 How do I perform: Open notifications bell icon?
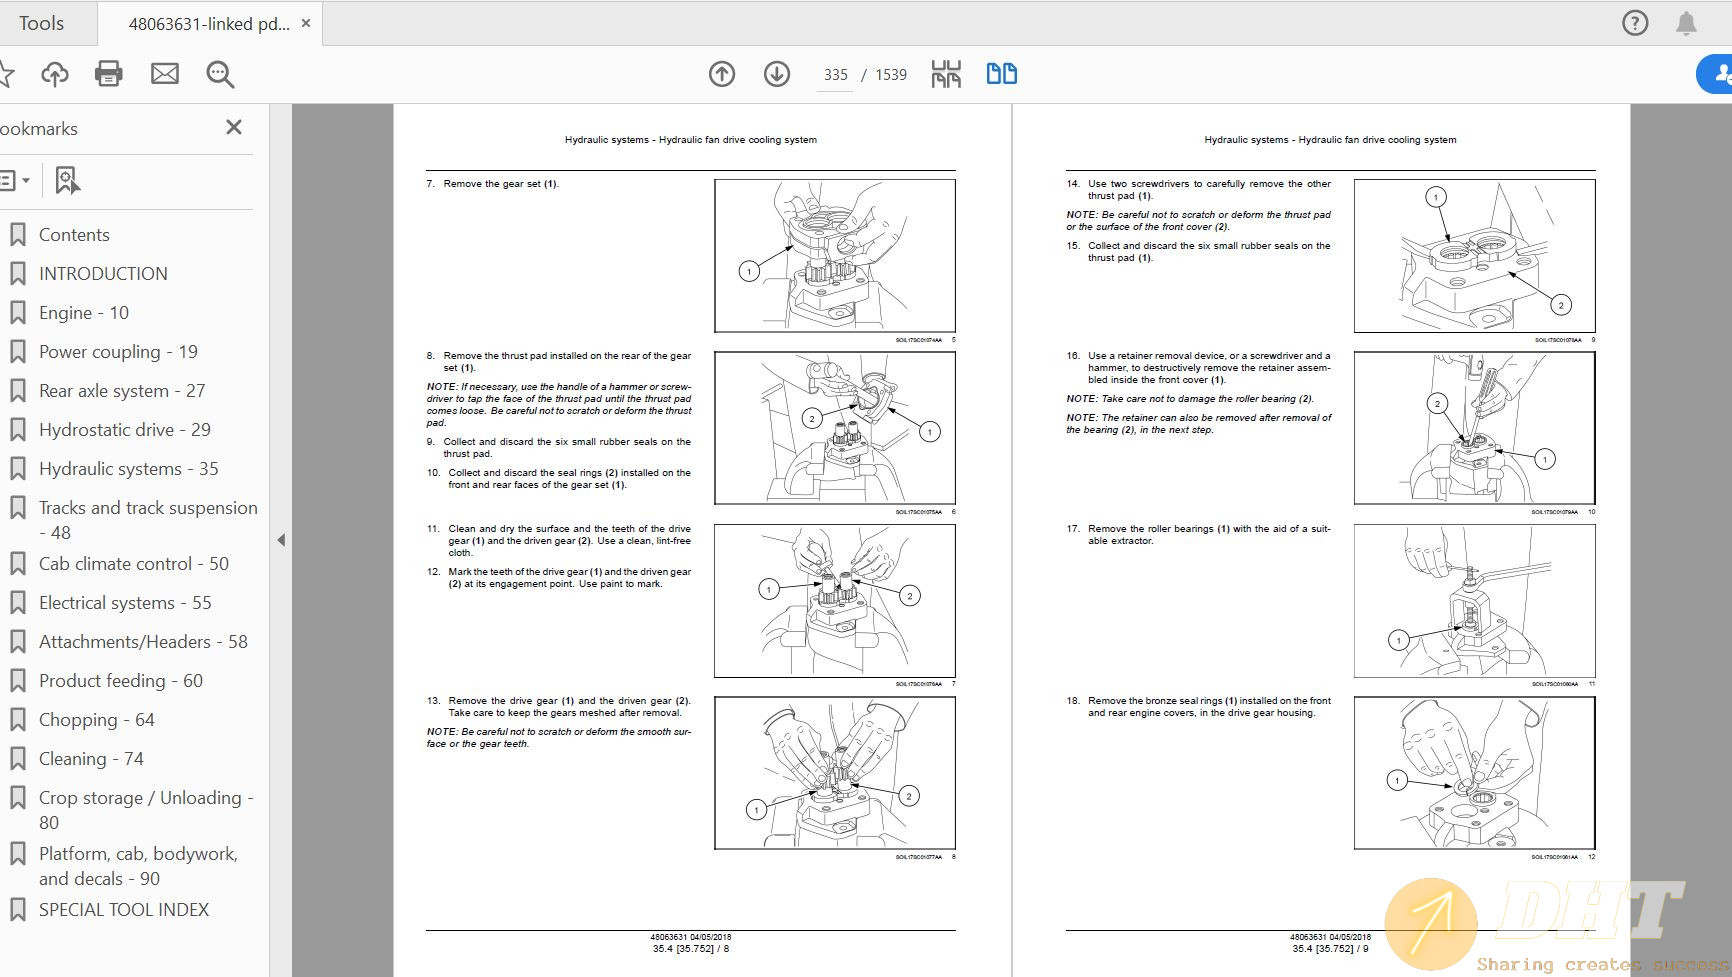click(x=1686, y=23)
